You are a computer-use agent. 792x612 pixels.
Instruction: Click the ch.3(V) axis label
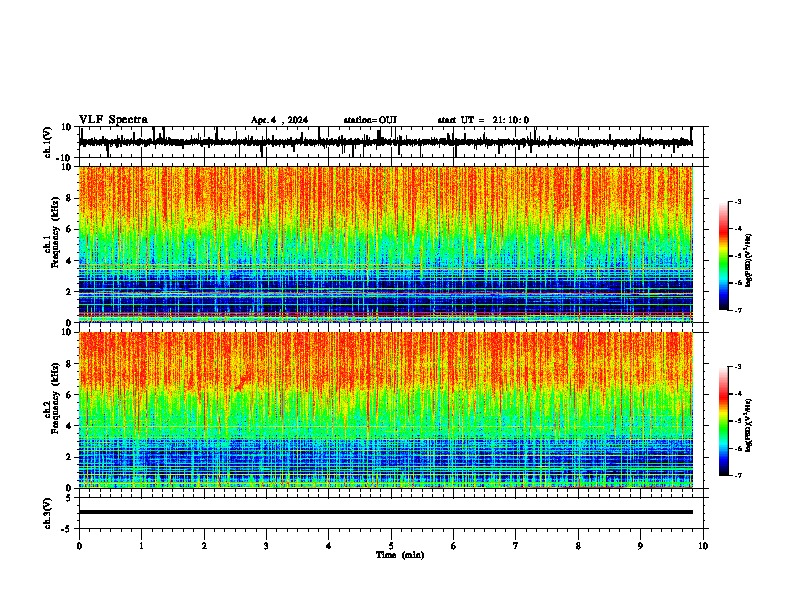(48, 514)
